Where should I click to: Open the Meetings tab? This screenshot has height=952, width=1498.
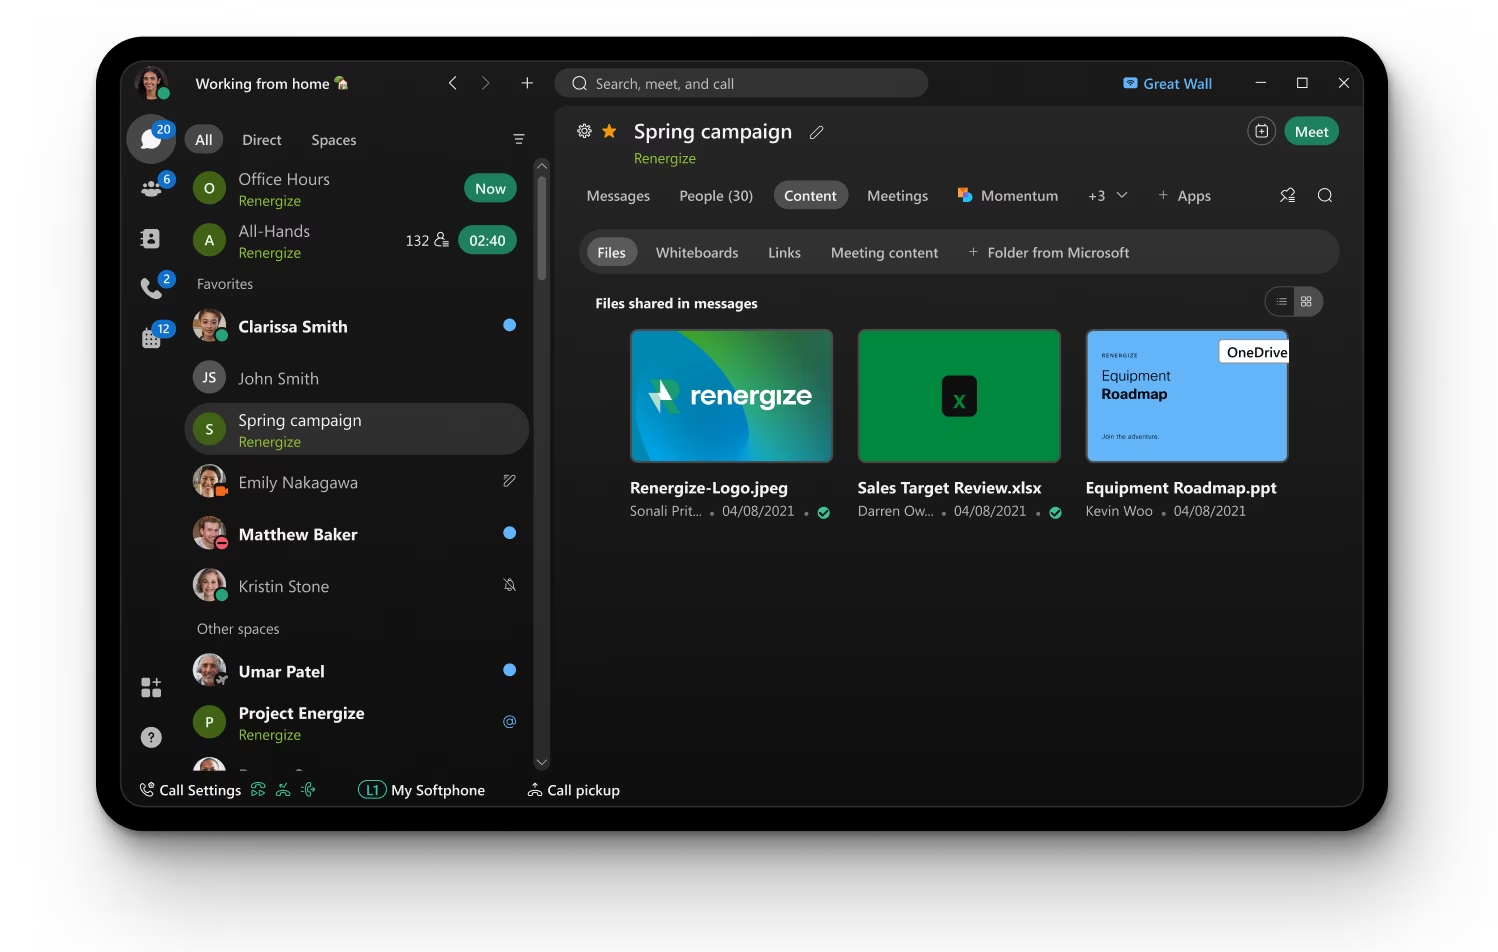pos(897,196)
